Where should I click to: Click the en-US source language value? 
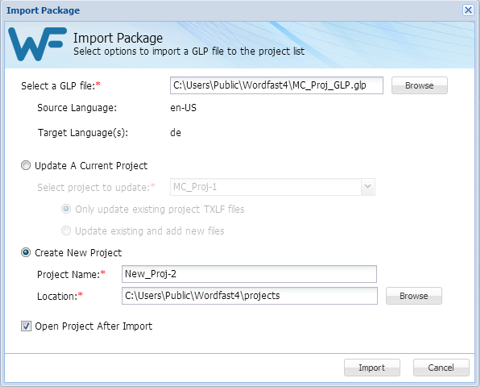pyautogui.click(x=183, y=108)
